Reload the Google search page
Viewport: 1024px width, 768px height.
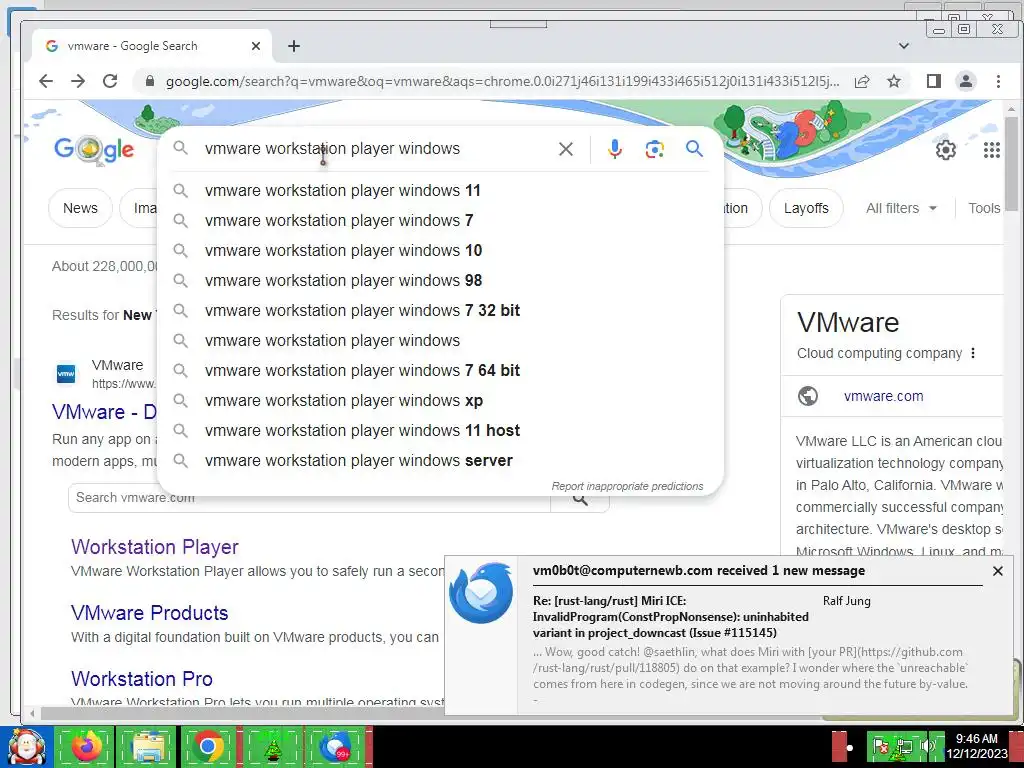tap(110, 81)
